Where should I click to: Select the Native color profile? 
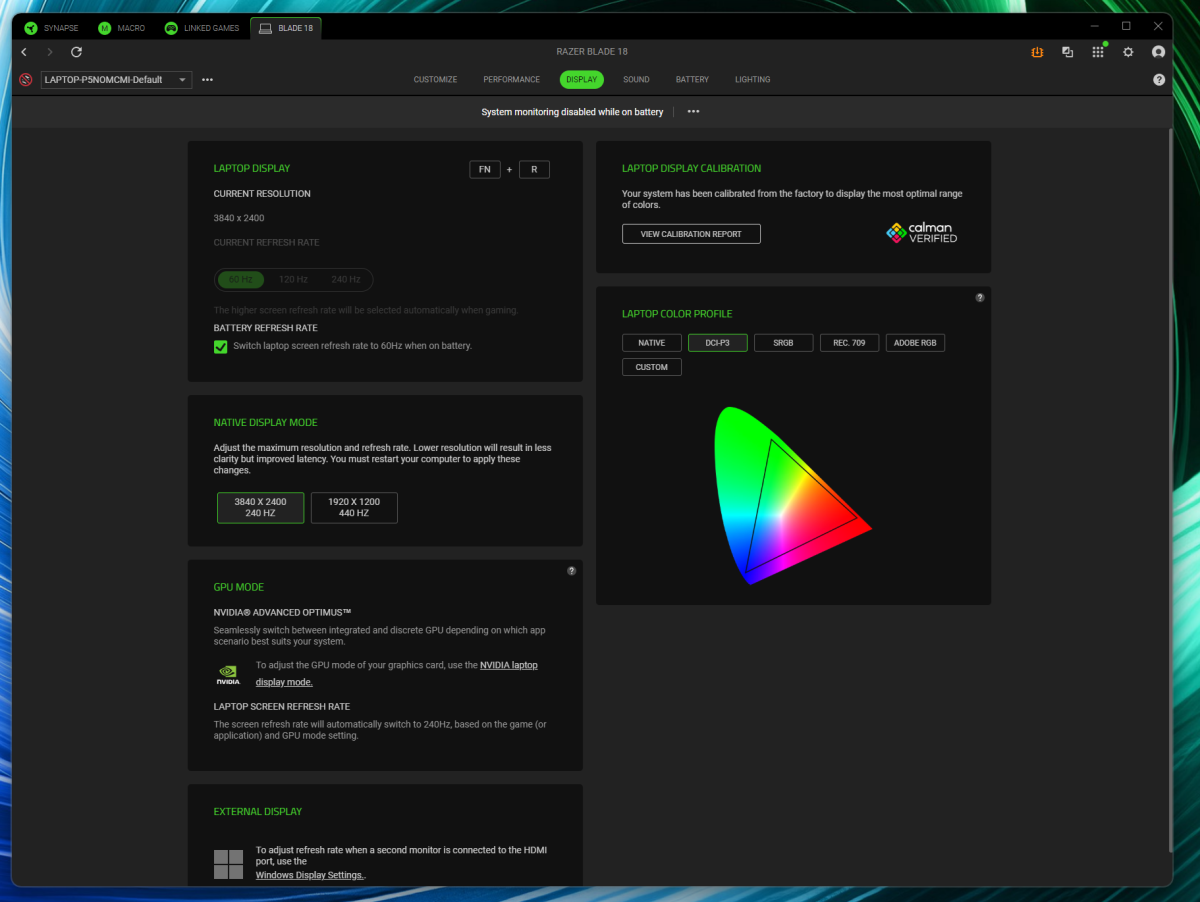[651, 343]
